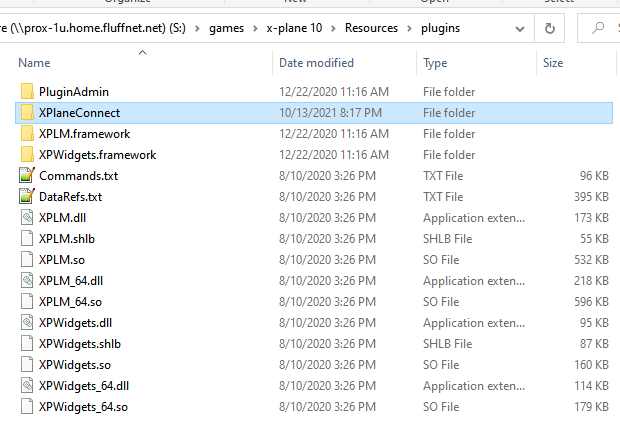Click the 596 KB size value
This screenshot has height=423, width=620.
point(591,302)
